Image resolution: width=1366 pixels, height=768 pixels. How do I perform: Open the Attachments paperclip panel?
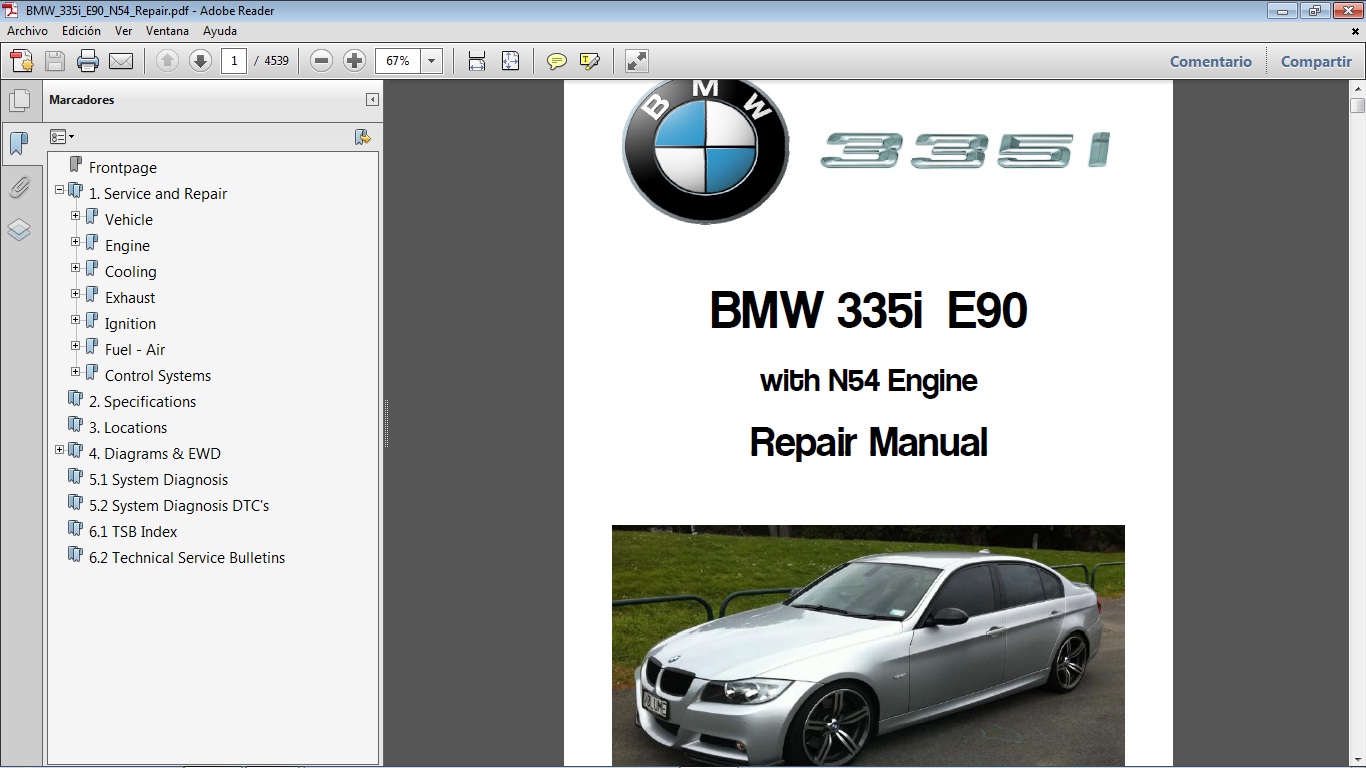point(19,187)
